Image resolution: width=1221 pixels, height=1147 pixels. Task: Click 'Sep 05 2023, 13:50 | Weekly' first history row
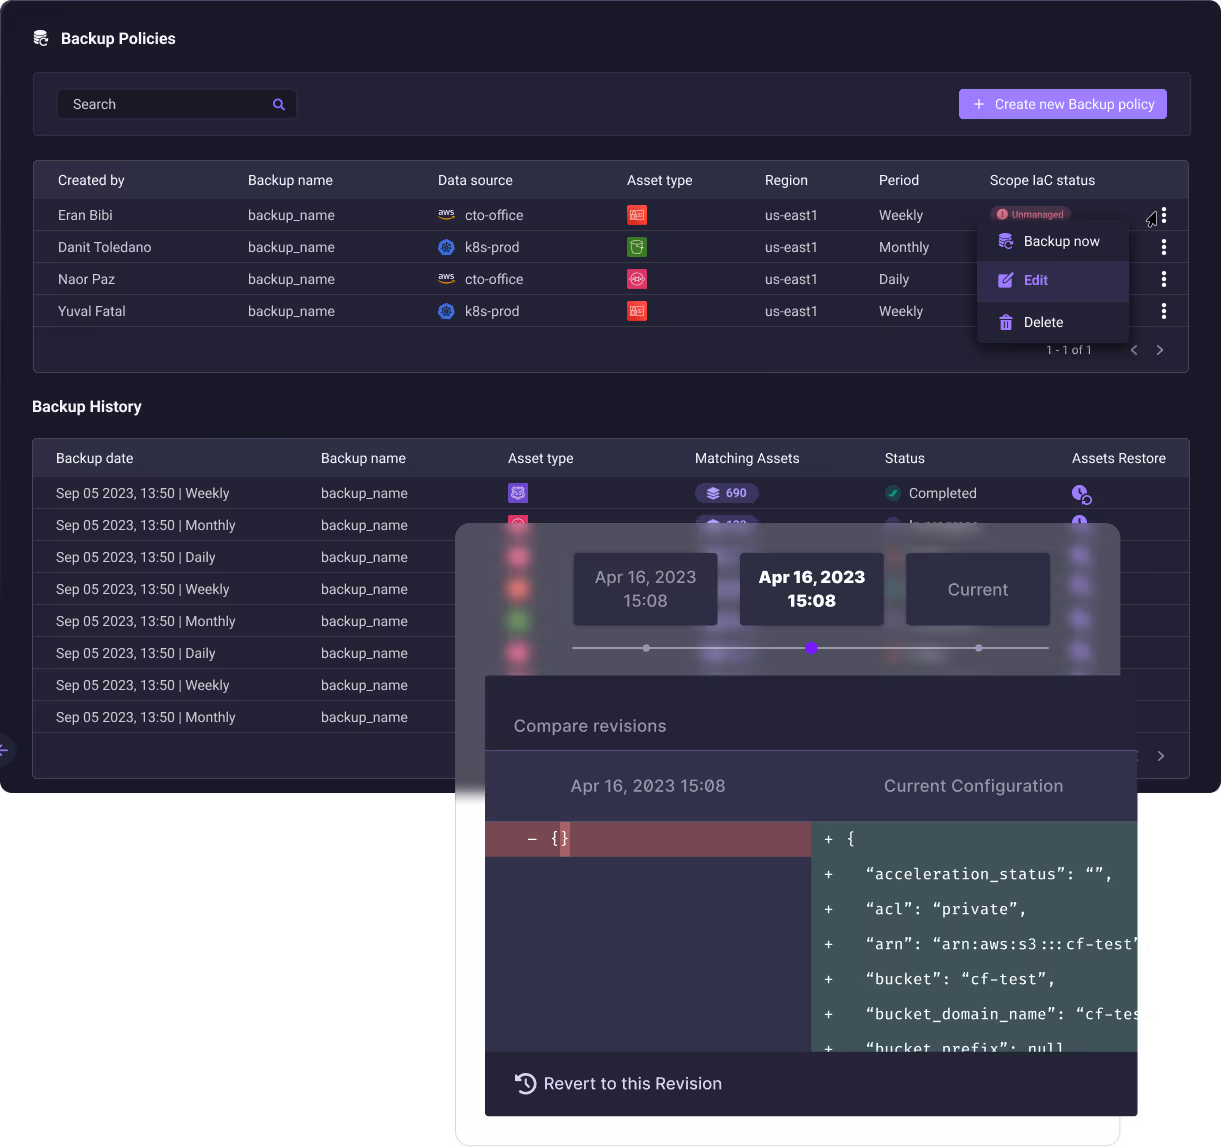[x=143, y=493]
